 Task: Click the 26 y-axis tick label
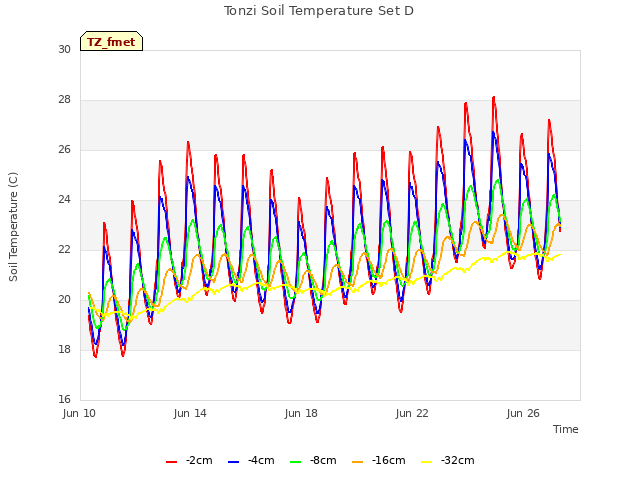(64, 149)
